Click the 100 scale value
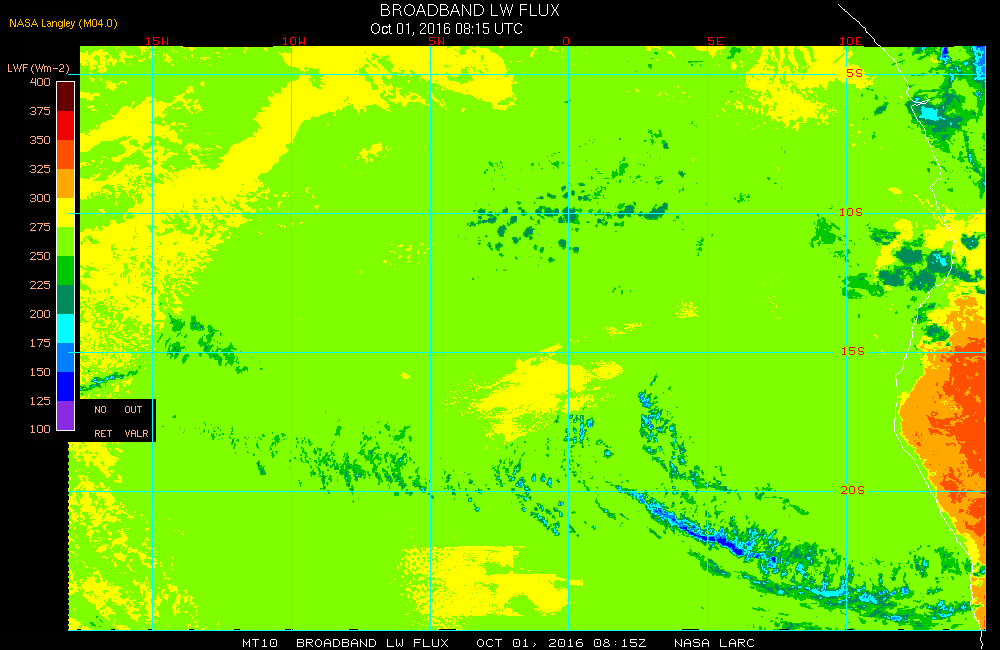Viewport: 1000px width, 650px height. (40, 429)
